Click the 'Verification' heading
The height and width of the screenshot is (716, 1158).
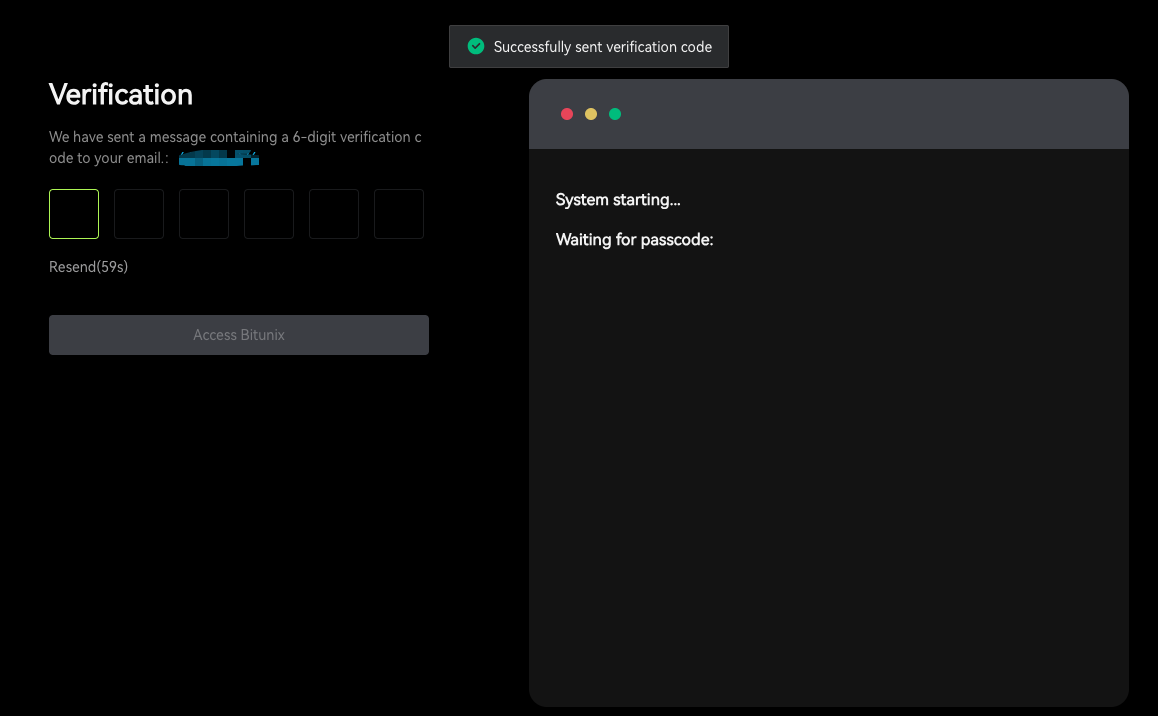120,94
